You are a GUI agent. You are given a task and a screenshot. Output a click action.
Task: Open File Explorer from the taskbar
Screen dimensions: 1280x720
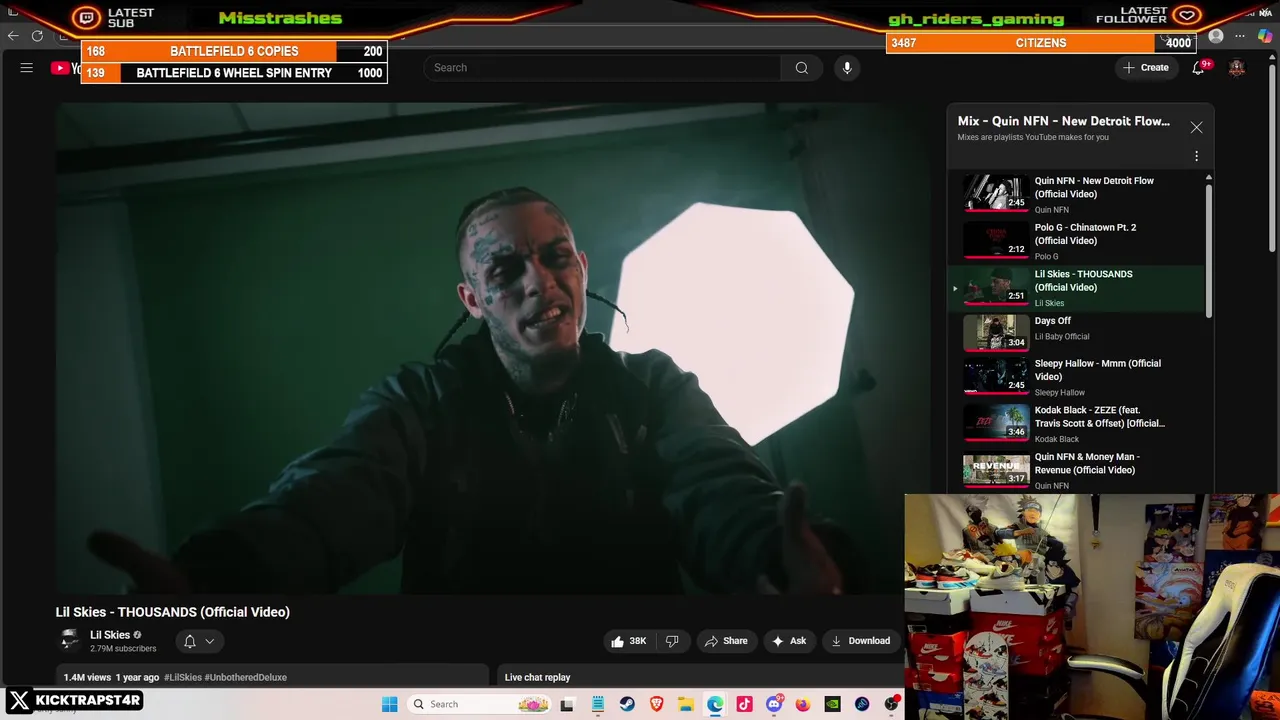(x=686, y=704)
